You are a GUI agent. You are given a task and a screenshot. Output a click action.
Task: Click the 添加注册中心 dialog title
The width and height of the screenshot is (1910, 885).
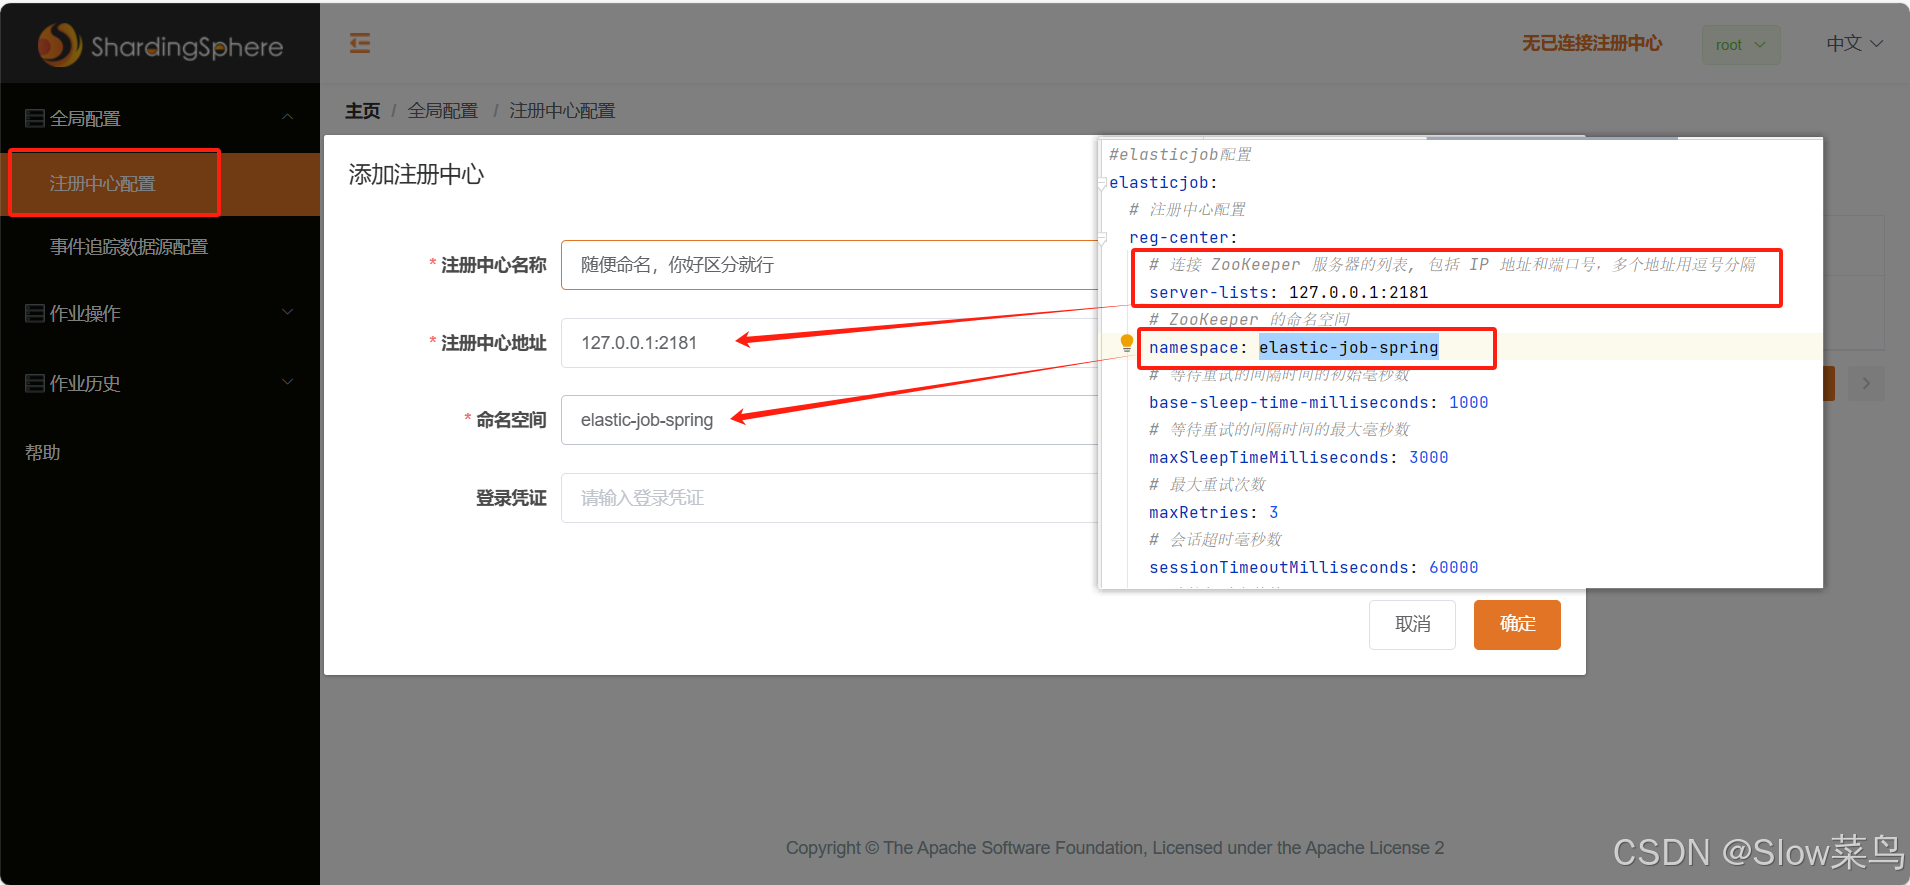[x=416, y=175]
